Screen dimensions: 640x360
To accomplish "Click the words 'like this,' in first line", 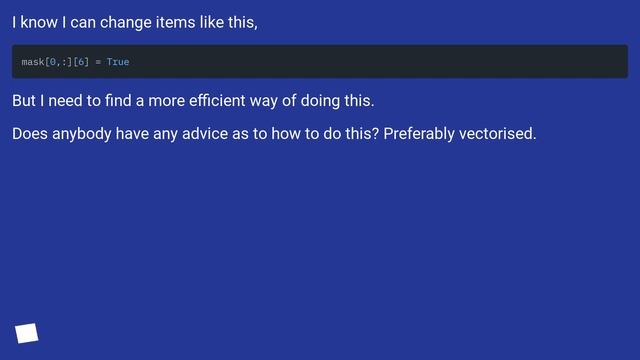I will click(x=229, y=22).
